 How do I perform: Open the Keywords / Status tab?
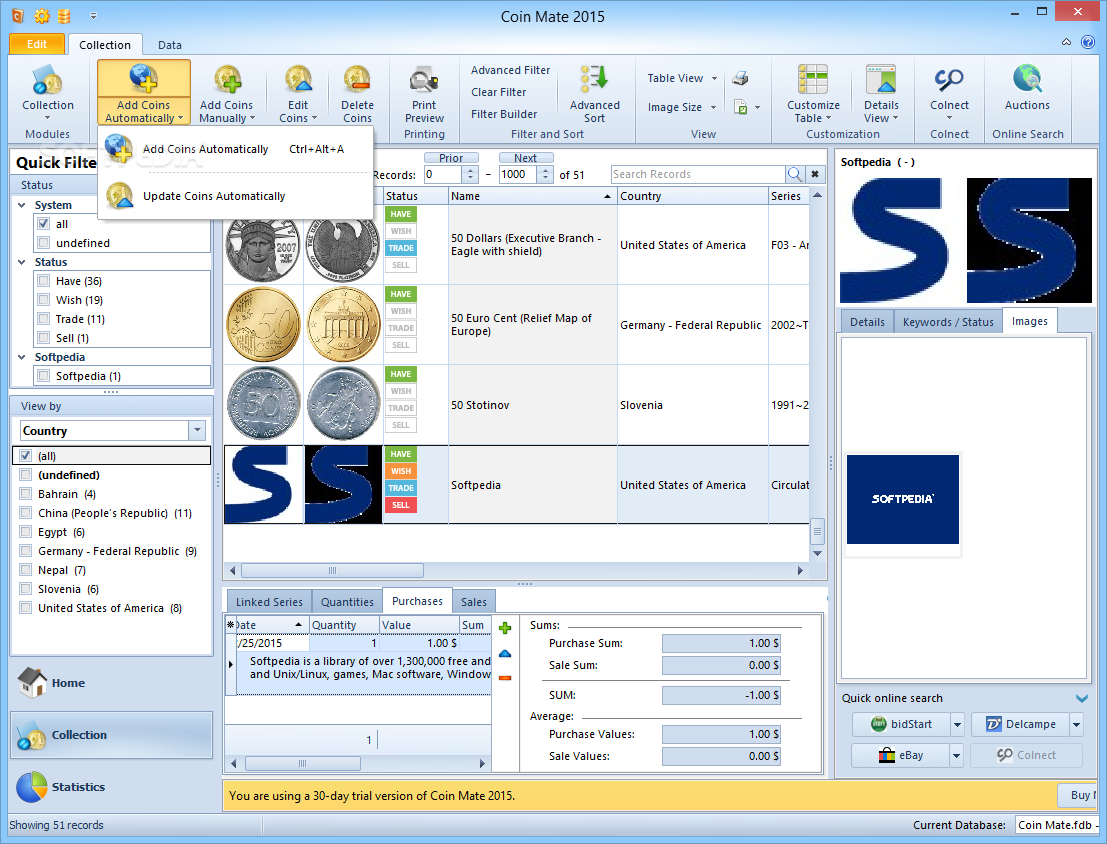pyautogui.click(x=948, y=322)
